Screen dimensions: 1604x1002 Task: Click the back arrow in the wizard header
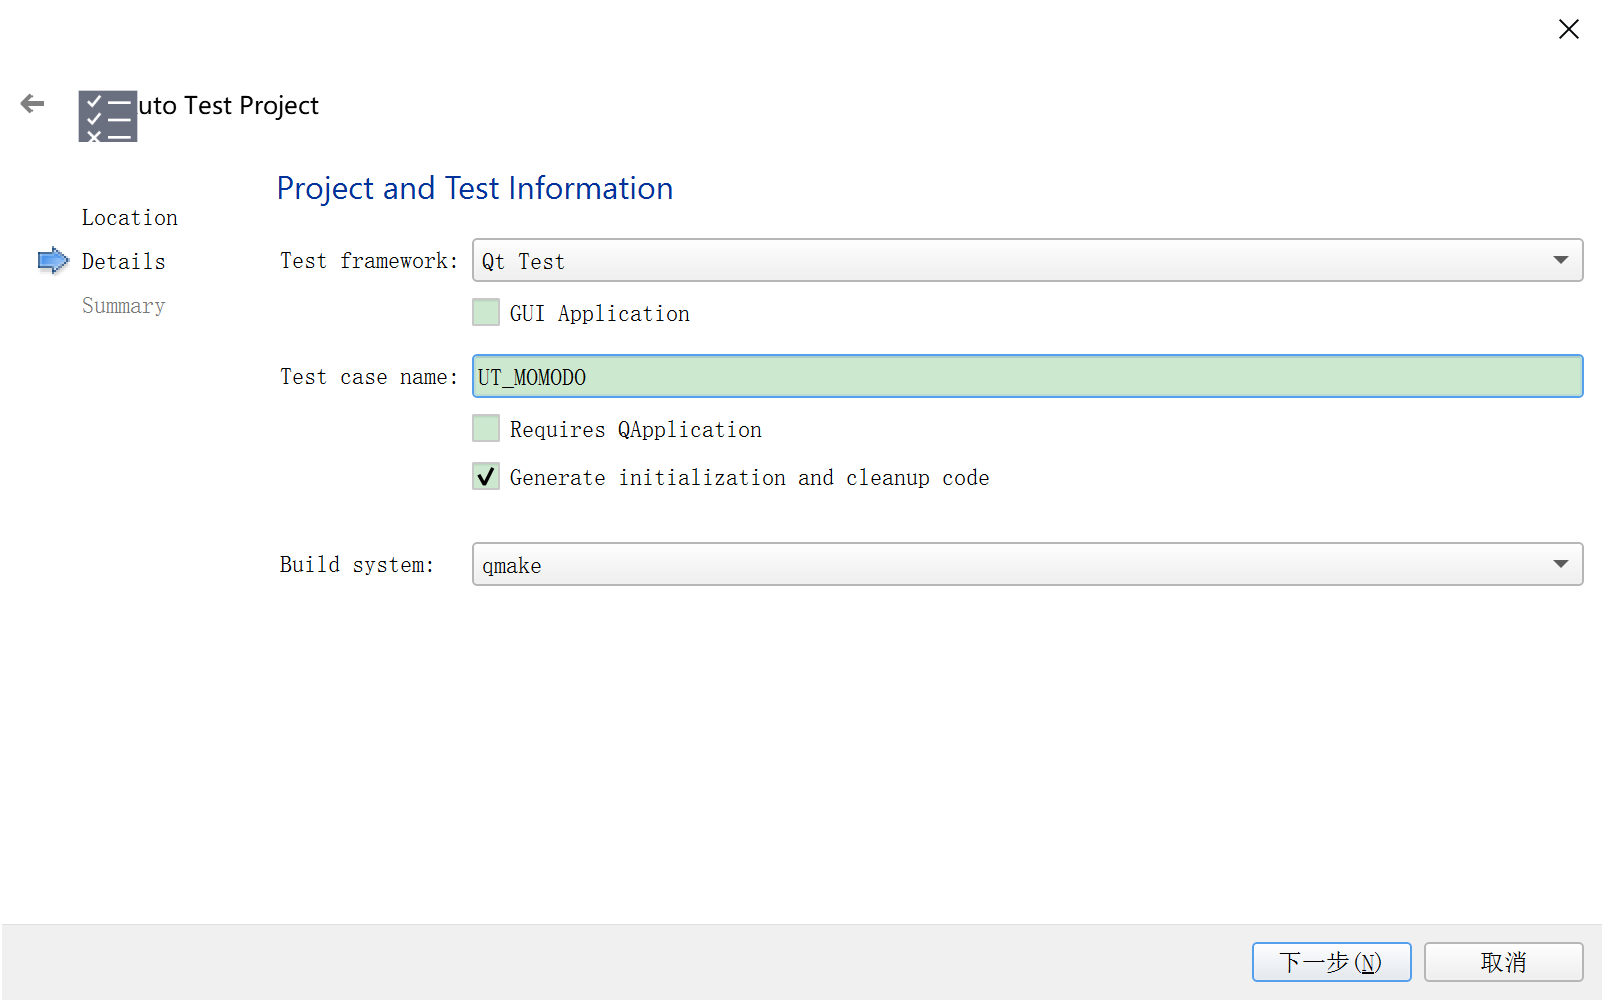coord(33,104)
